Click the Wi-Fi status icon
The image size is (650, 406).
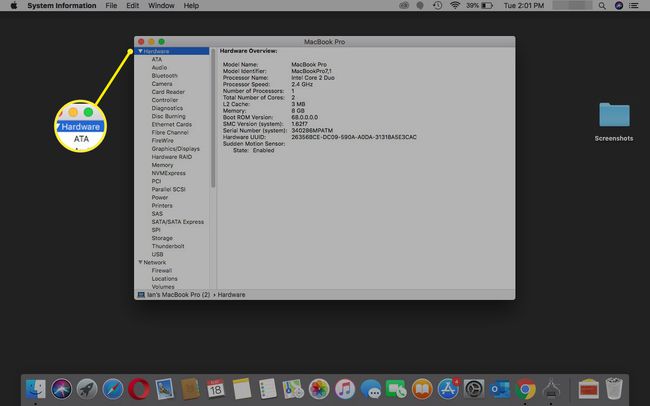pos(455,5)
